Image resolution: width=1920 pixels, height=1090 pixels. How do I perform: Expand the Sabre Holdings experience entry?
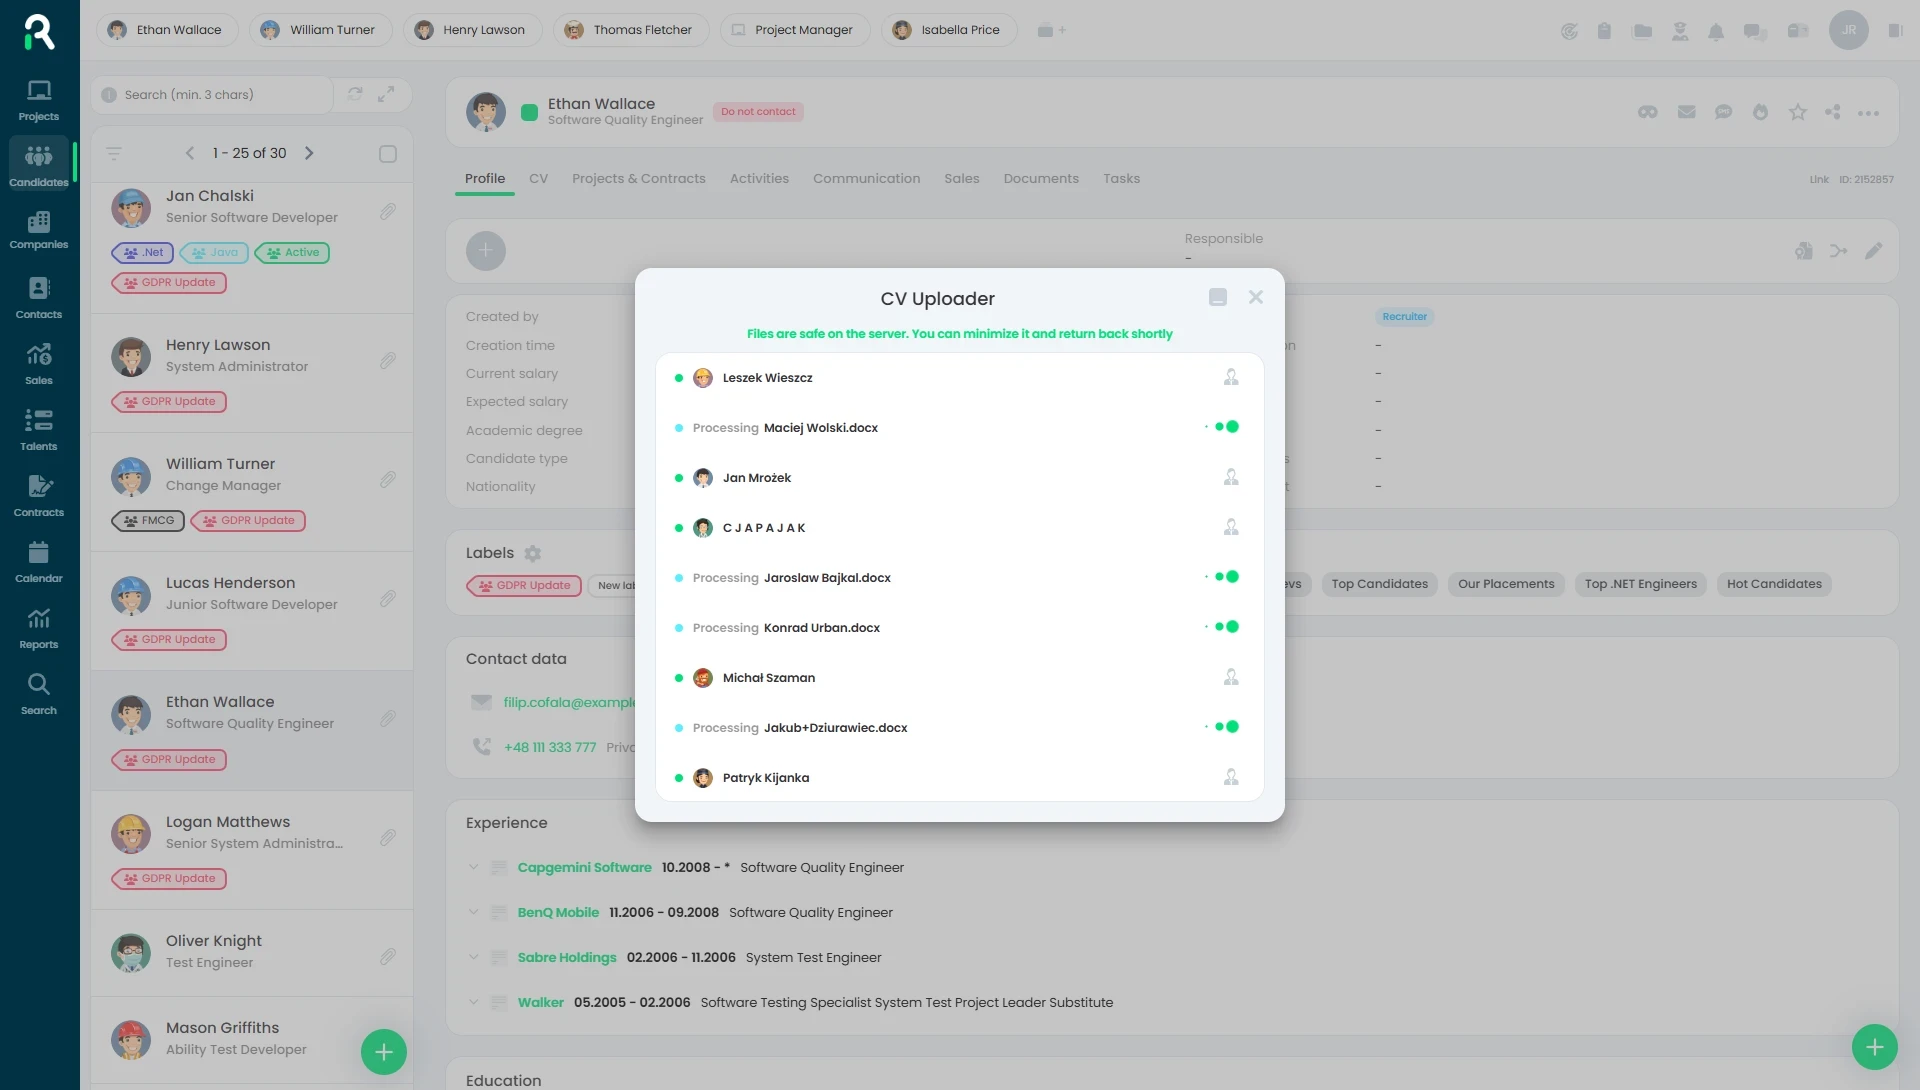point(472,957)
